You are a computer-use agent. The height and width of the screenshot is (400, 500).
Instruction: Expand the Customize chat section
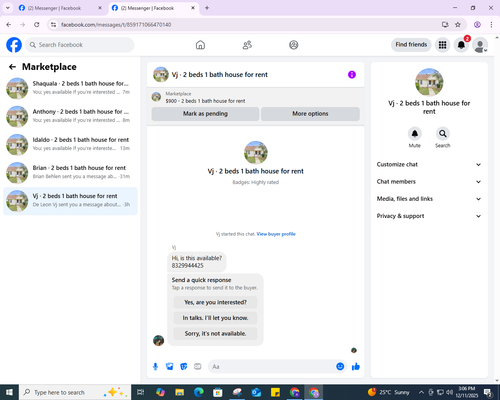click(x=429, y=164)
